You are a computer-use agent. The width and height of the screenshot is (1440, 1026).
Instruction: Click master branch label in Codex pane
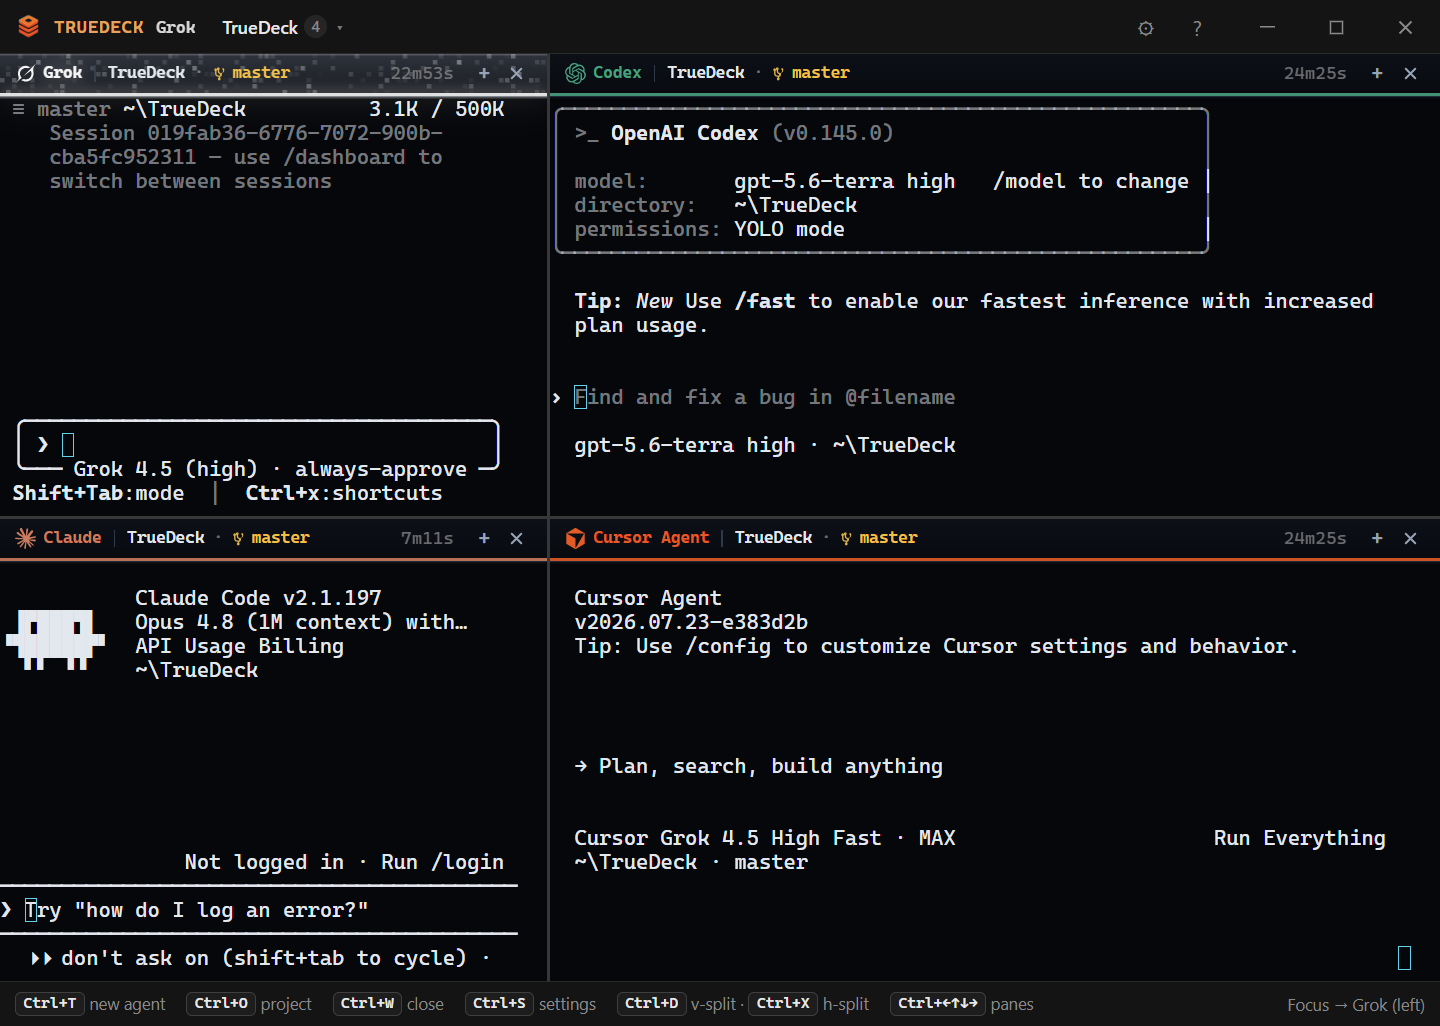tap(811, 73)
